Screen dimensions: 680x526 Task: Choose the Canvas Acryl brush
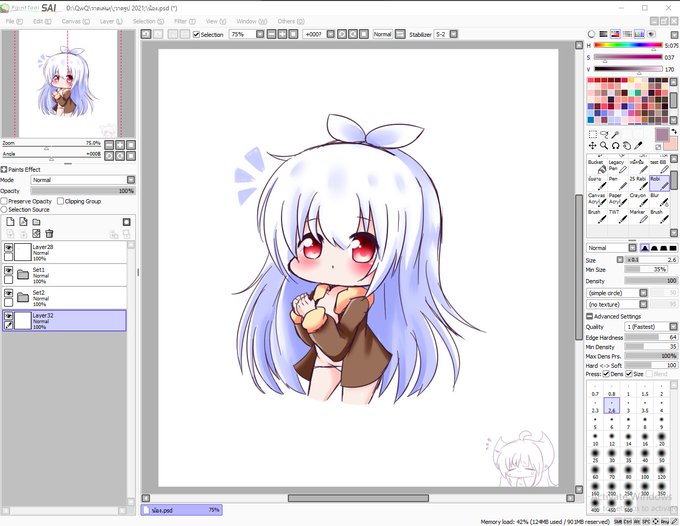point(597,199)
